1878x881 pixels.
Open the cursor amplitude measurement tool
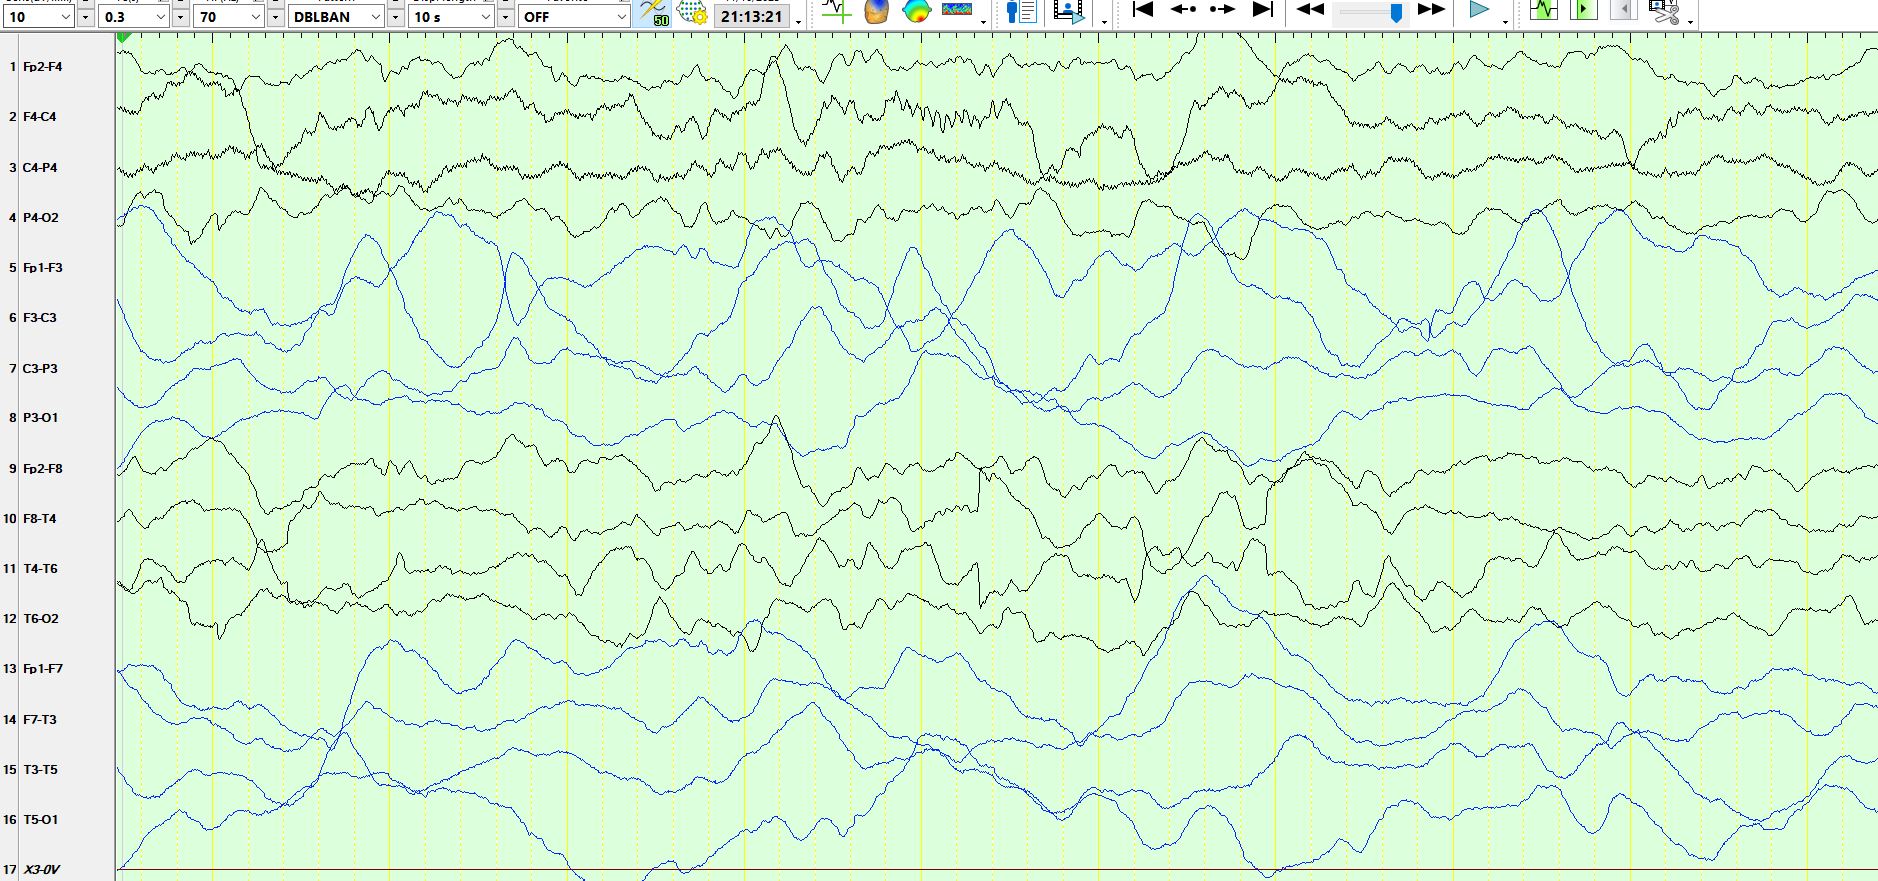[835, 12]
